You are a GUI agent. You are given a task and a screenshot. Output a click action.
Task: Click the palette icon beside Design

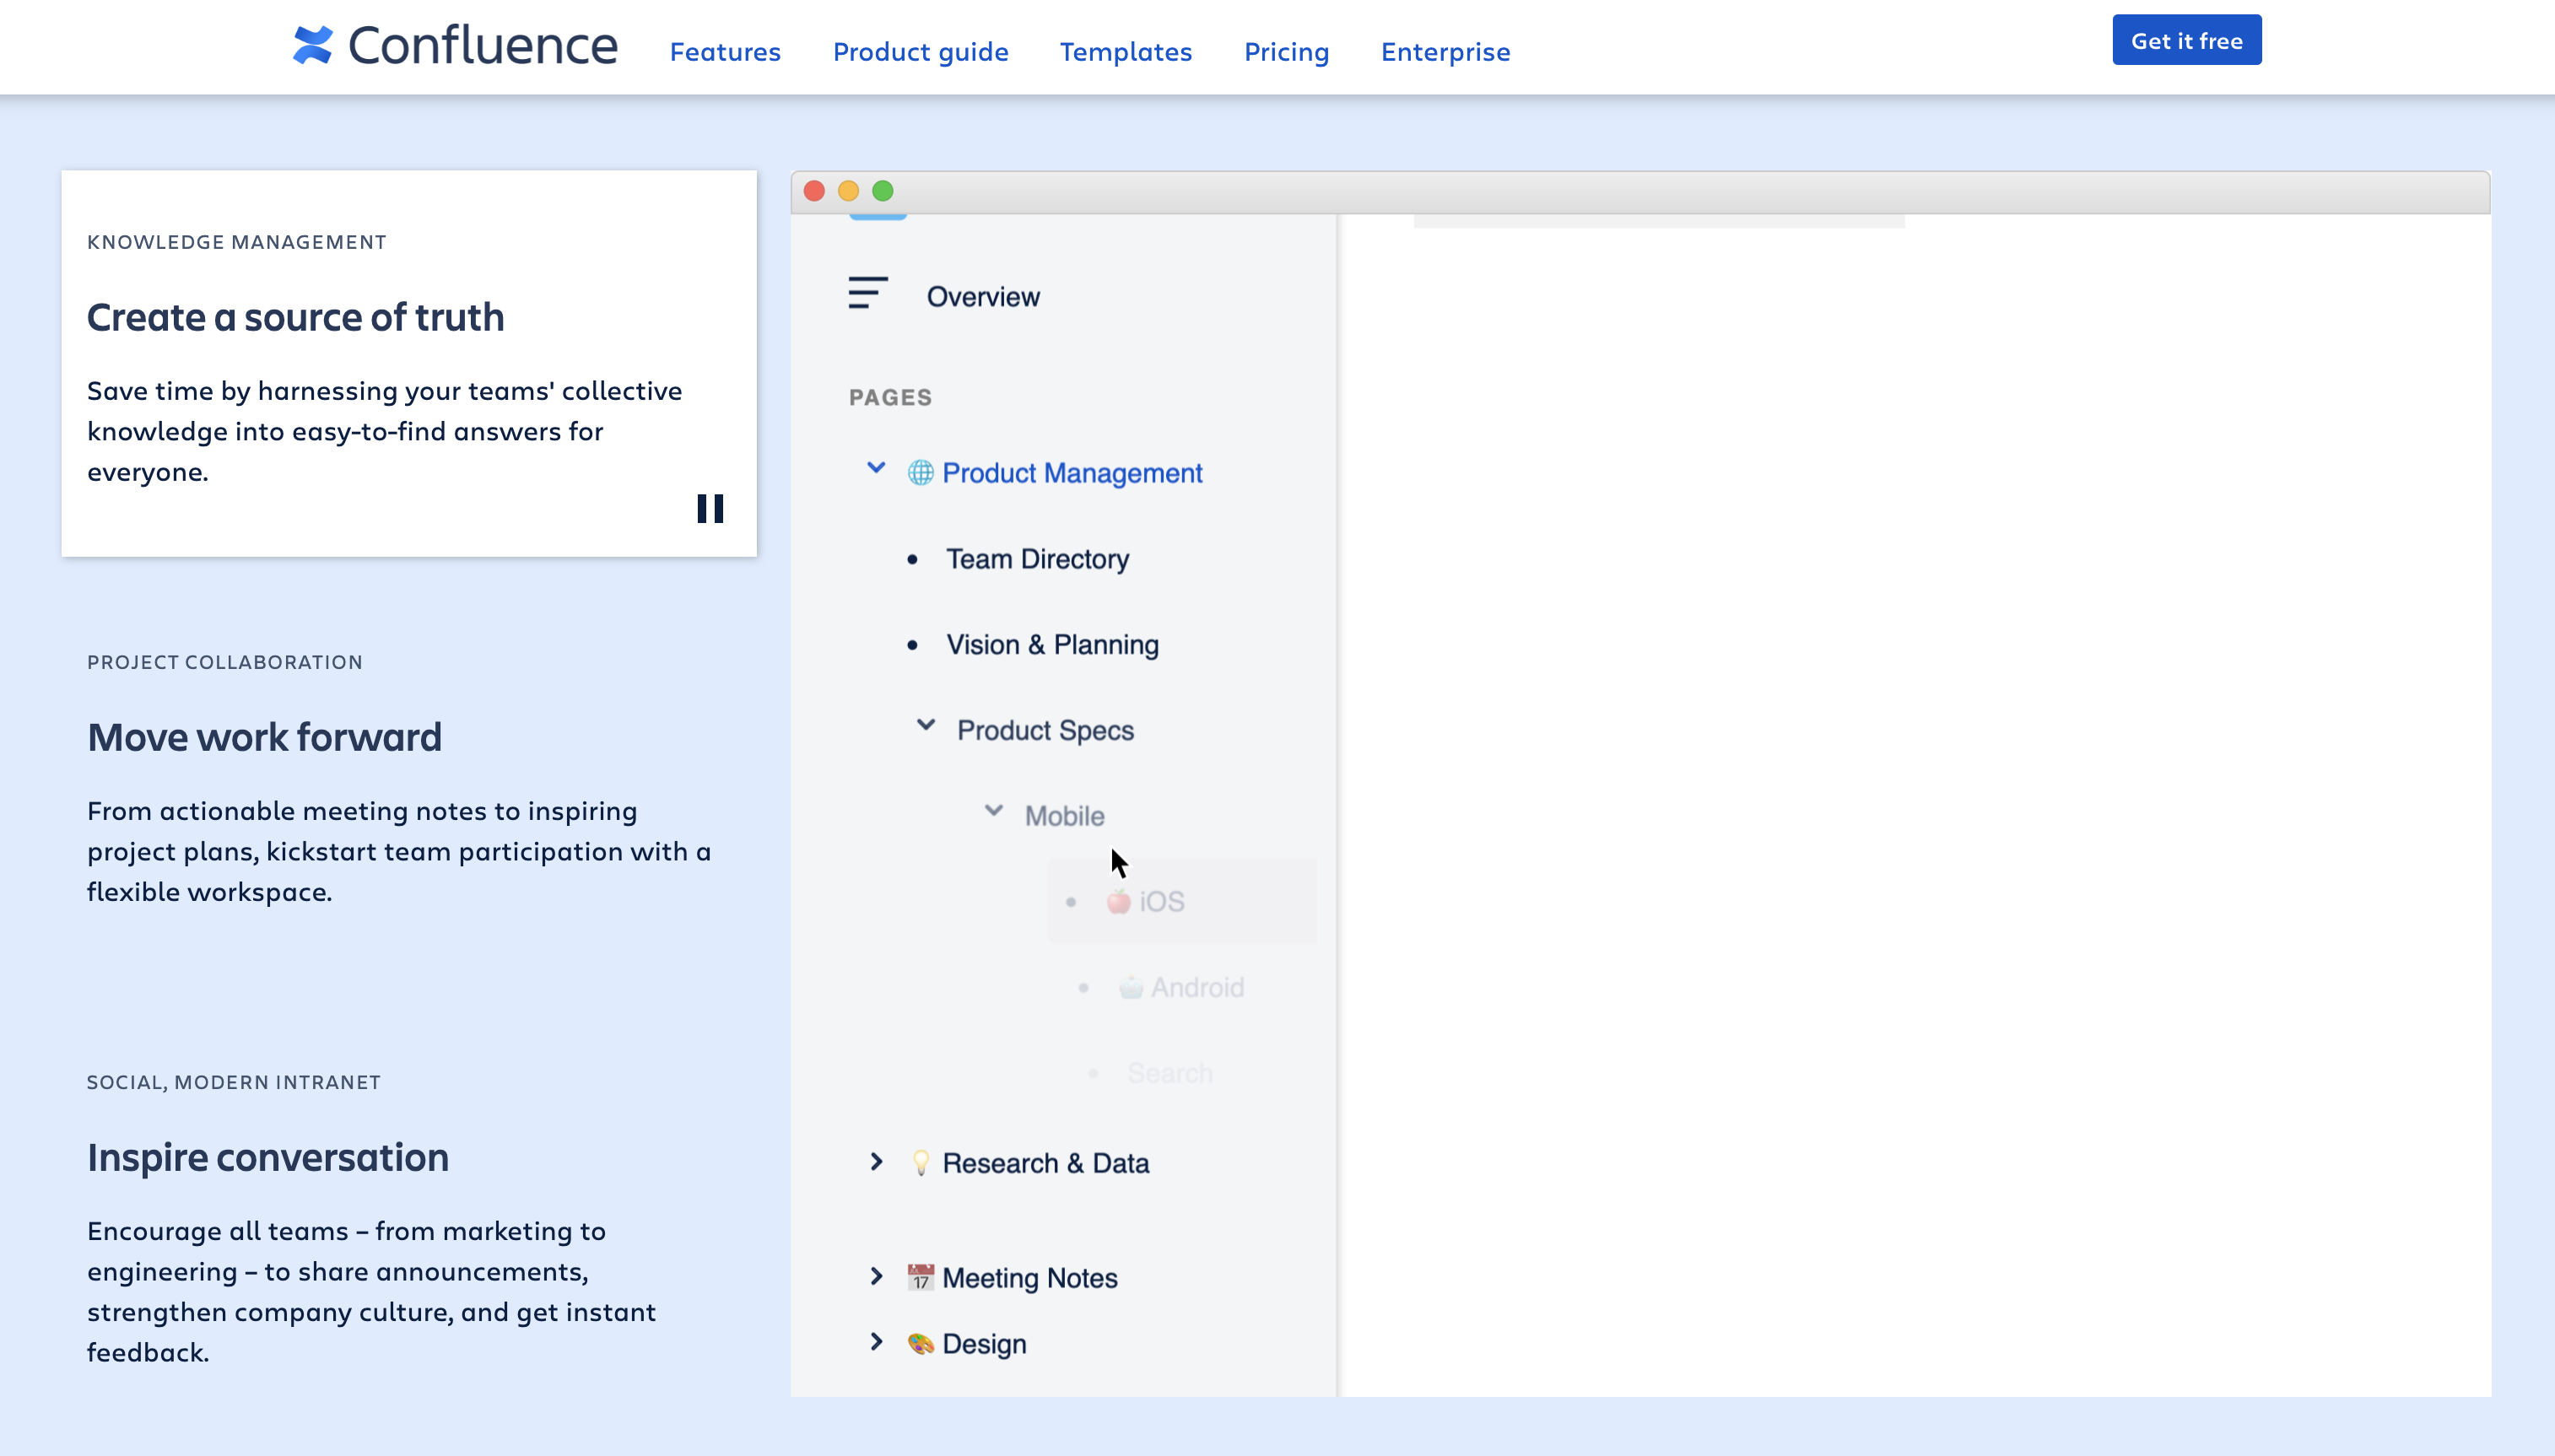920,1343
